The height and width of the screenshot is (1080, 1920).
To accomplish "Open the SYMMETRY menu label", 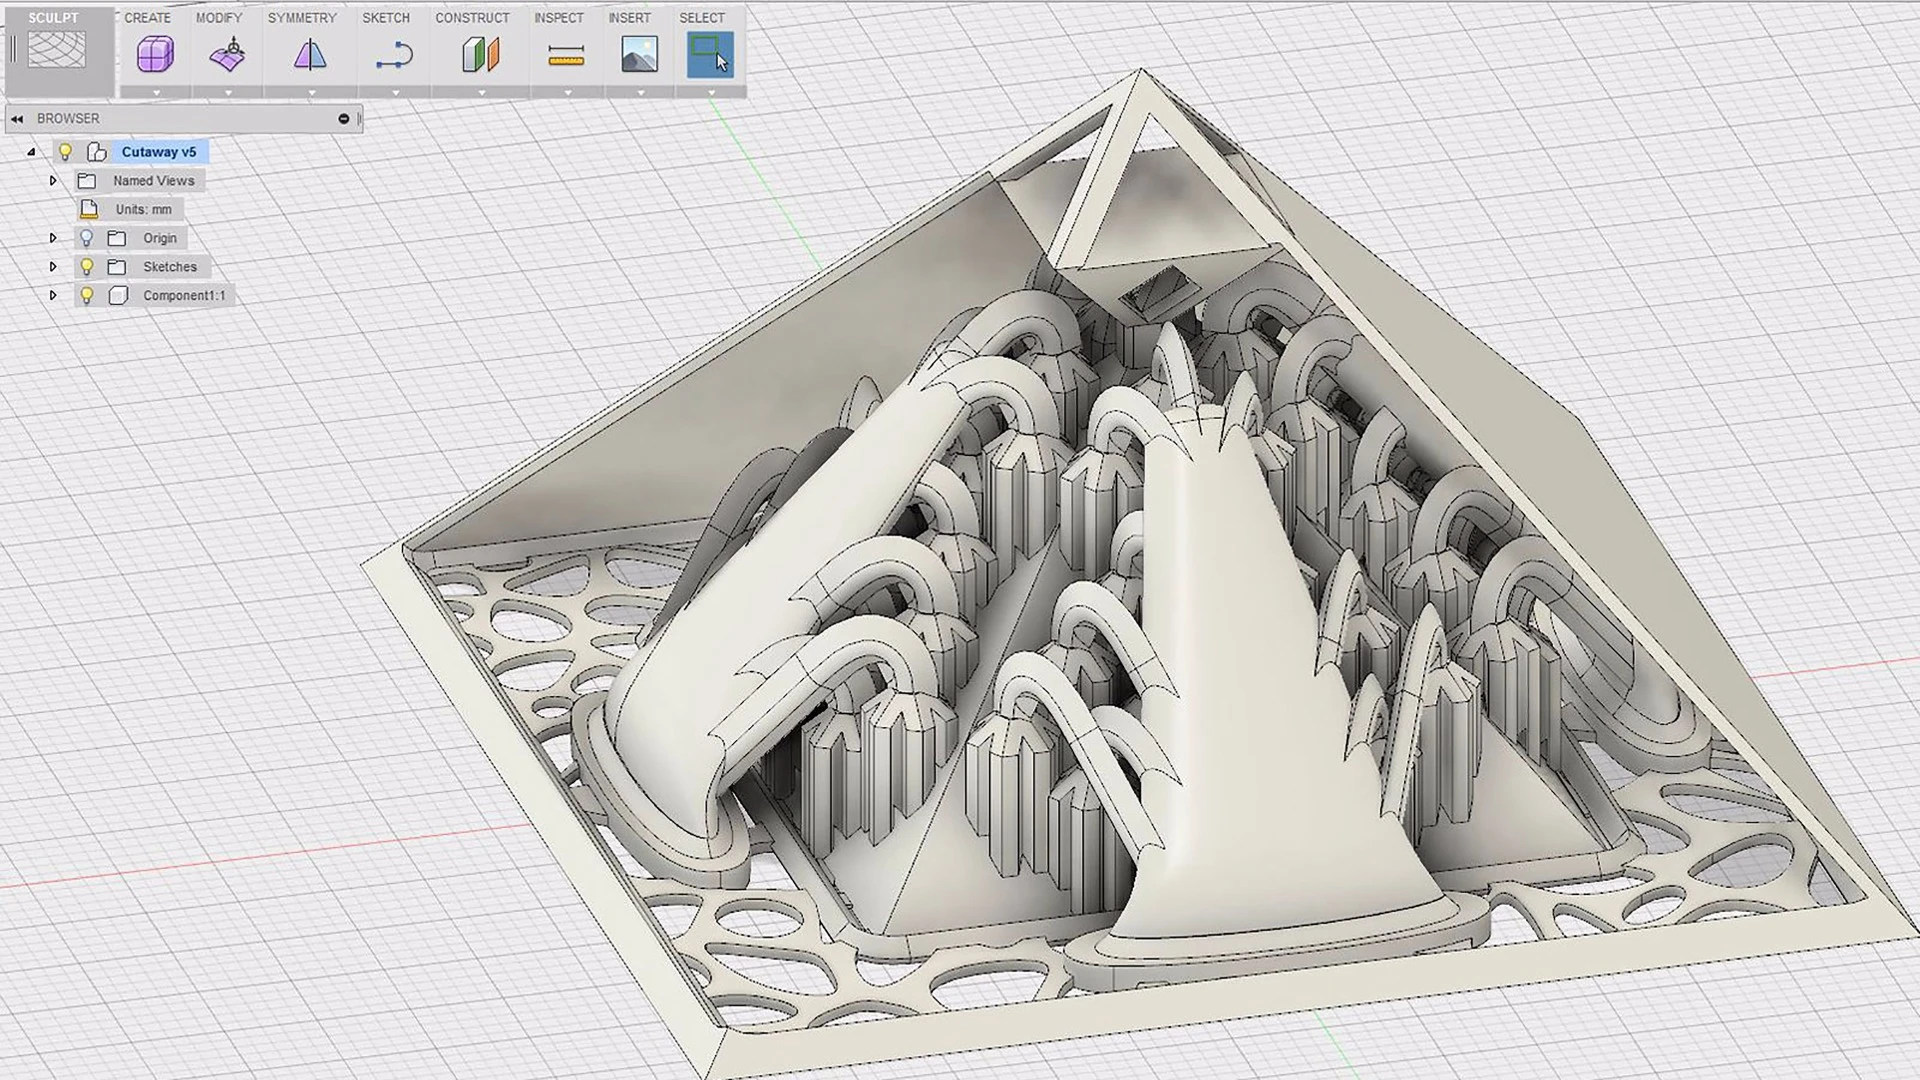I will coord(302,18).
